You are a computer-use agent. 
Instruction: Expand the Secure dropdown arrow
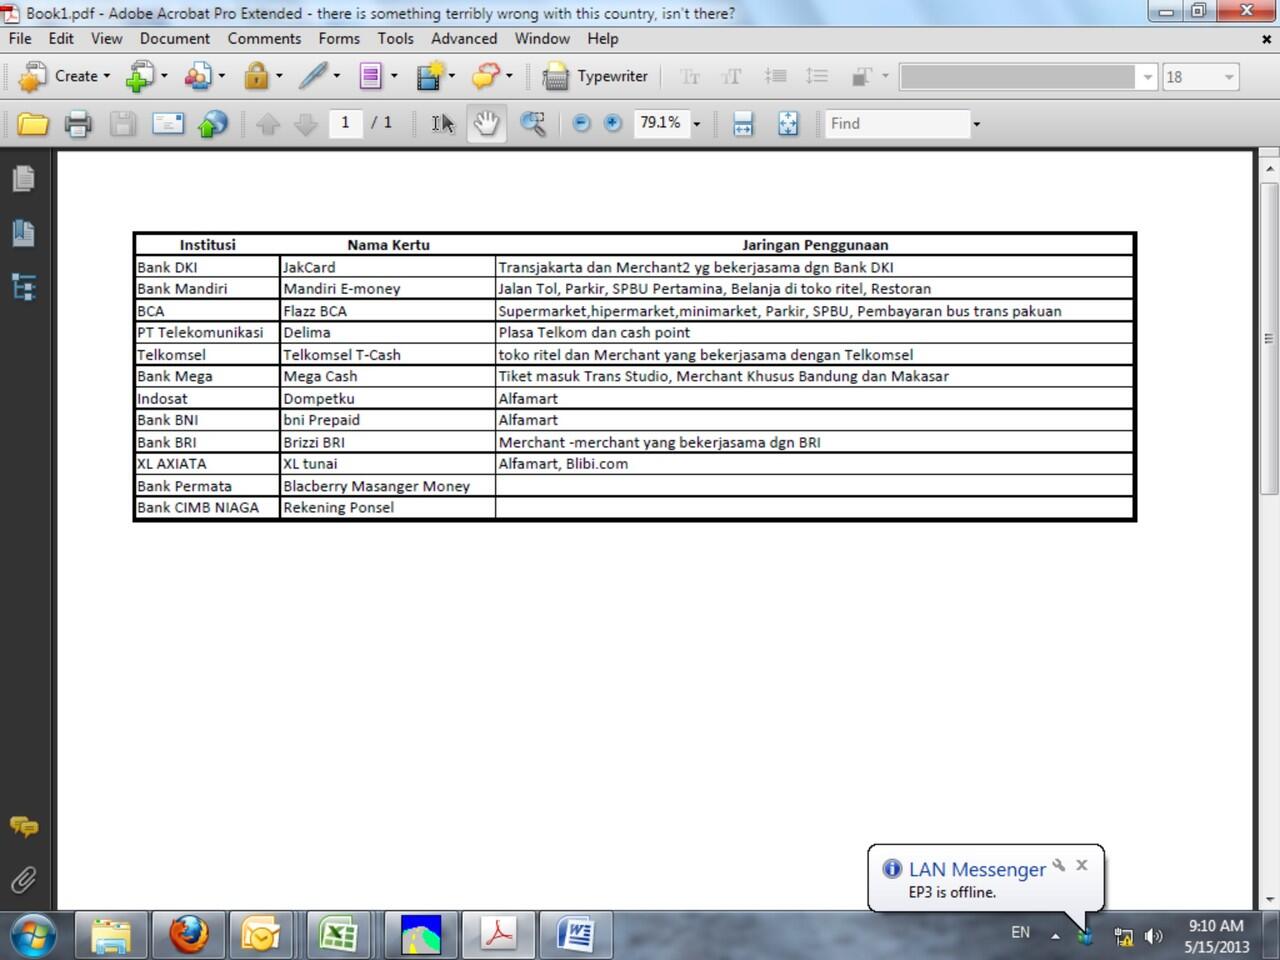click(279, 76)
